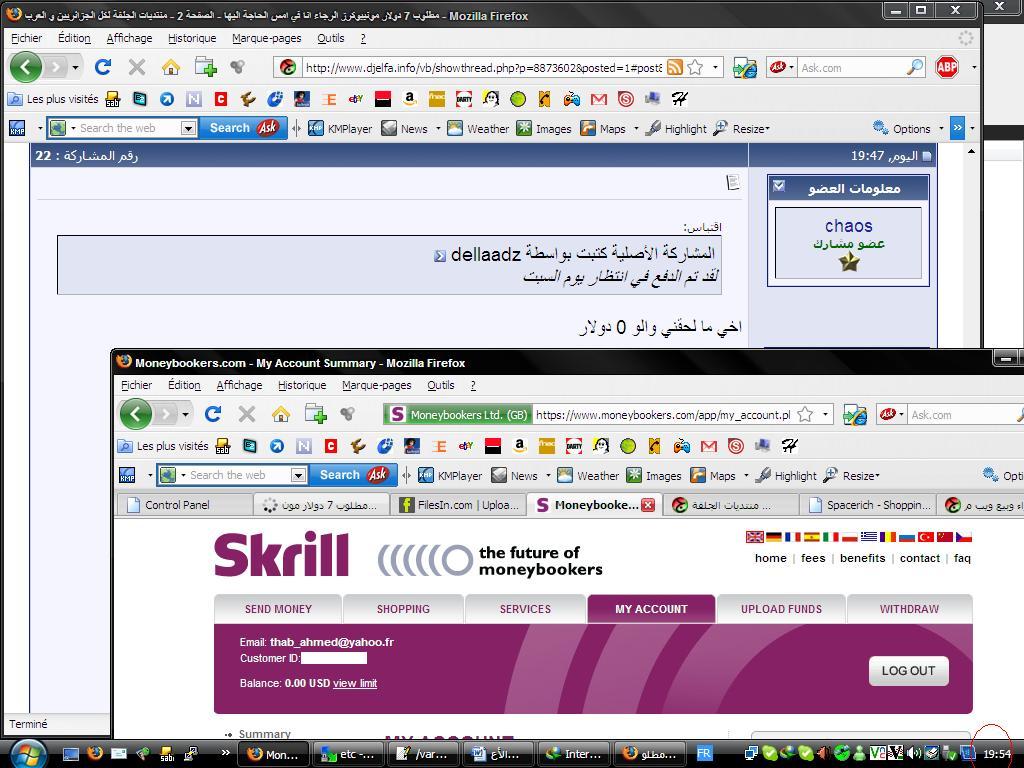The height and width of the screenshot is (768, 1024).
Task: Click the Search Ask button in the djelfa window
Action: tap(243, 128)
